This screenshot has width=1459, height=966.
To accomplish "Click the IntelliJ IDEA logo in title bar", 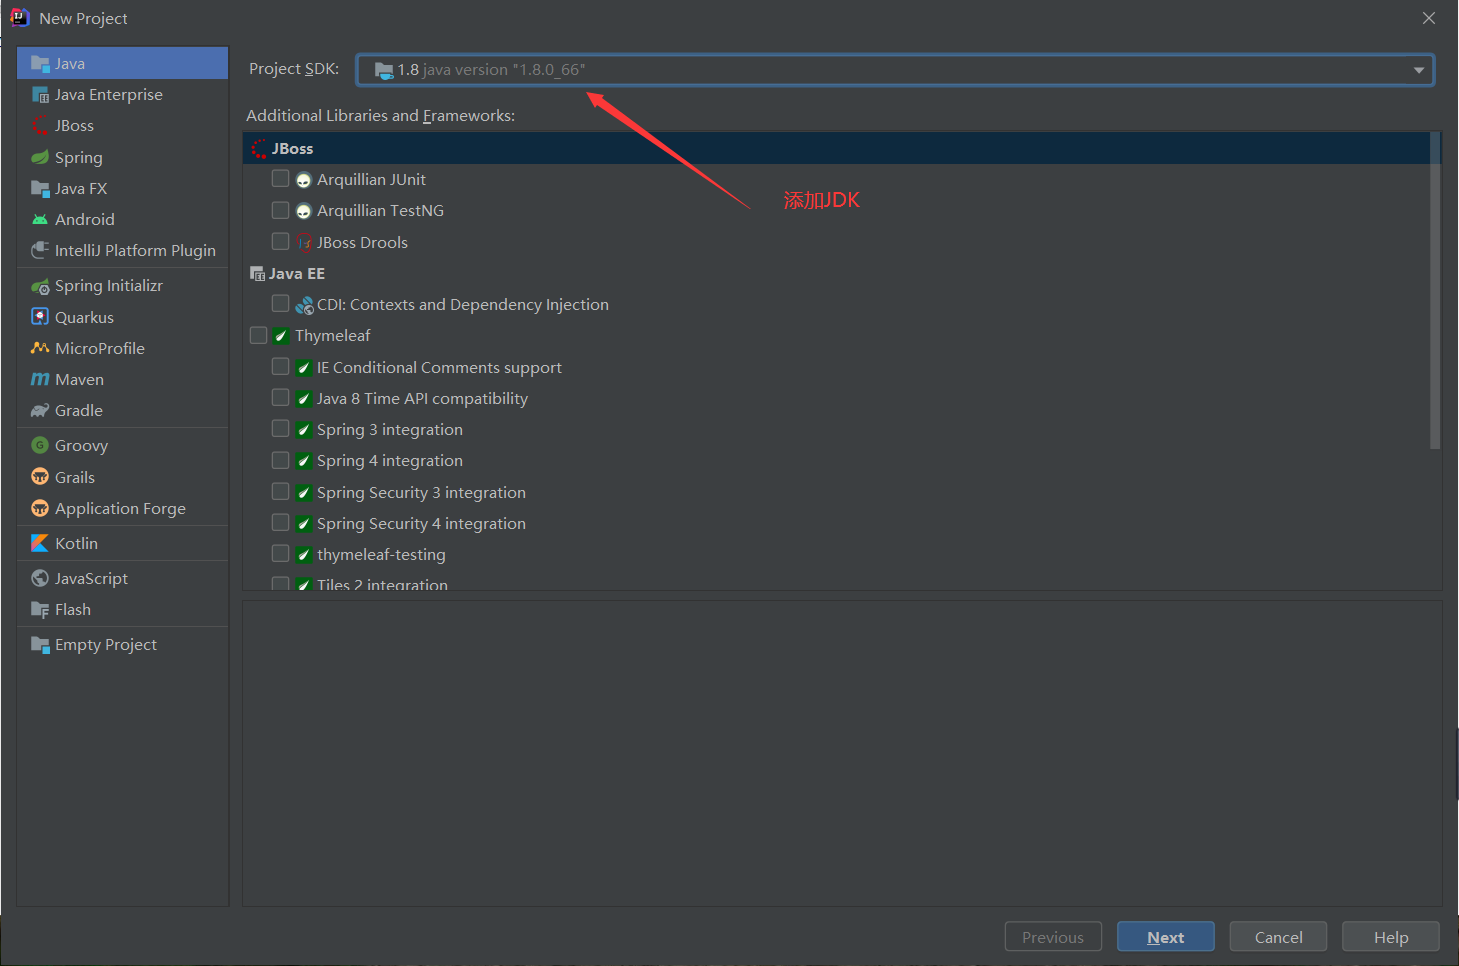I will click(19, 17).
